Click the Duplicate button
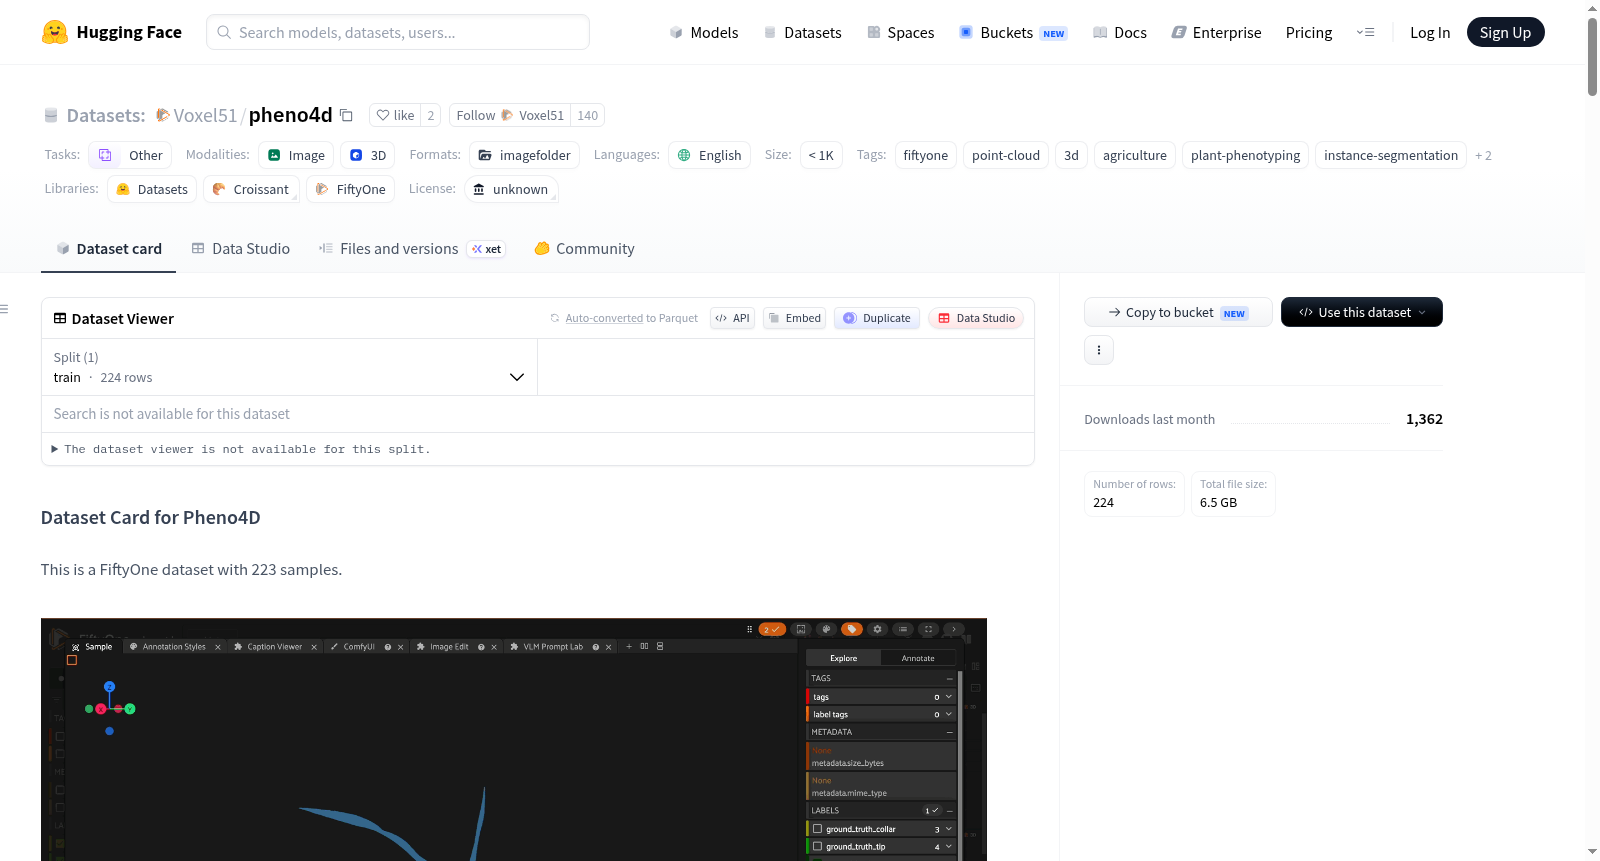The width and height of the screenshot is (1600, 861). tap(876, 318)
